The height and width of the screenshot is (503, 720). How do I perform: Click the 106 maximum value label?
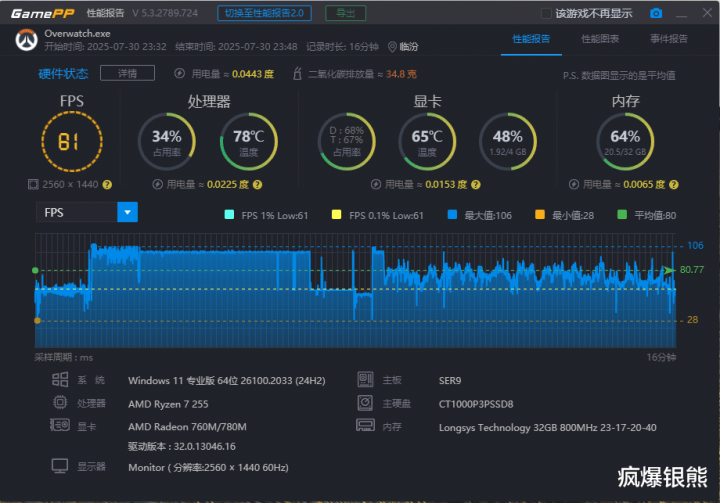click(695, 246)
